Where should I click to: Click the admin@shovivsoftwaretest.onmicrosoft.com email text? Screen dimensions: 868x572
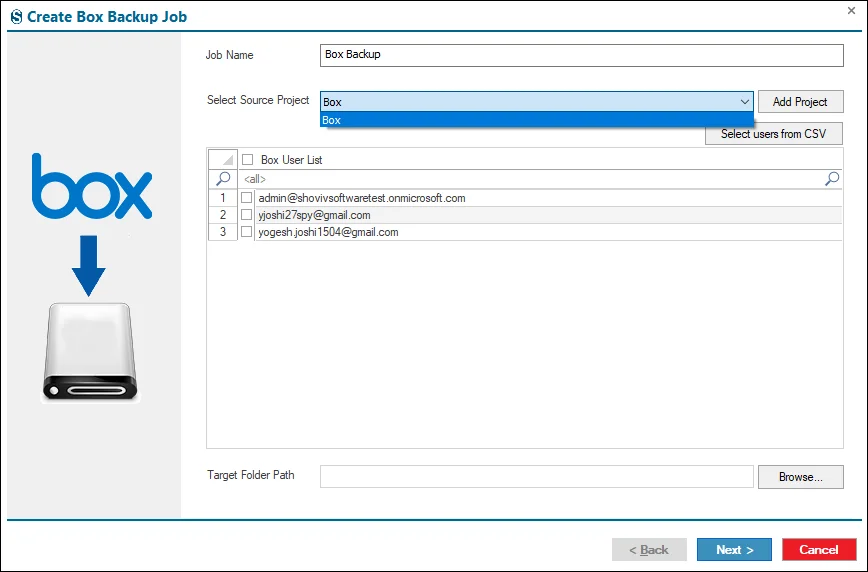coord(362,198)
